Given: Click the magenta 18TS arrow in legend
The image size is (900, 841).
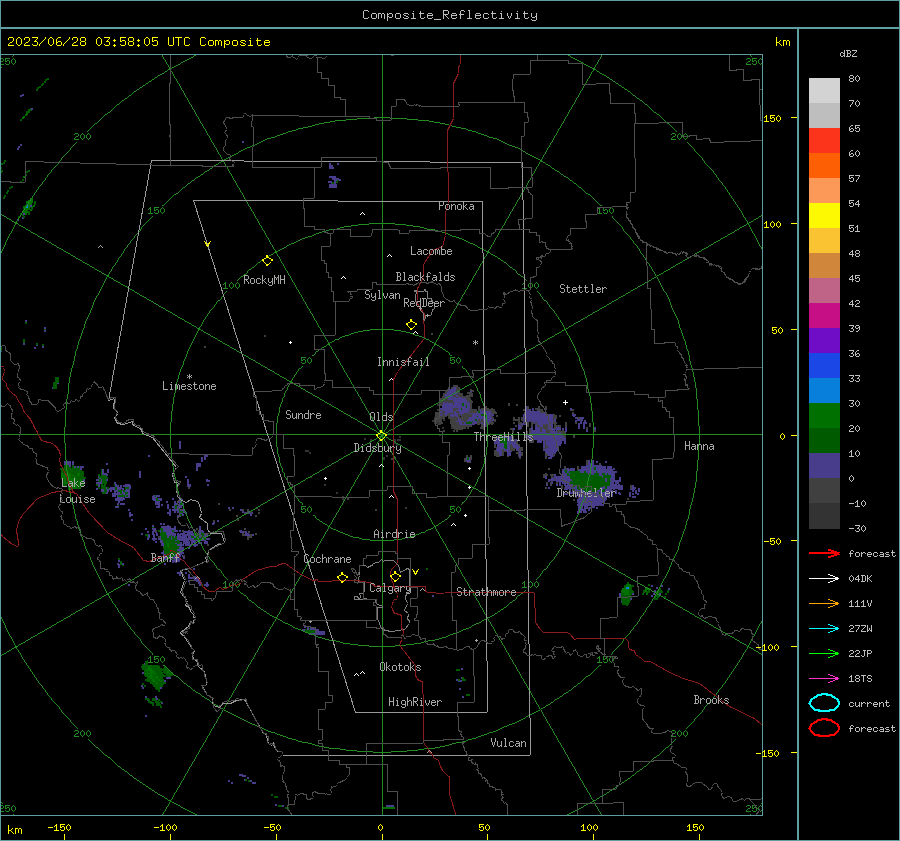Looking at the screenshot, I should click(x=824, y=679).
